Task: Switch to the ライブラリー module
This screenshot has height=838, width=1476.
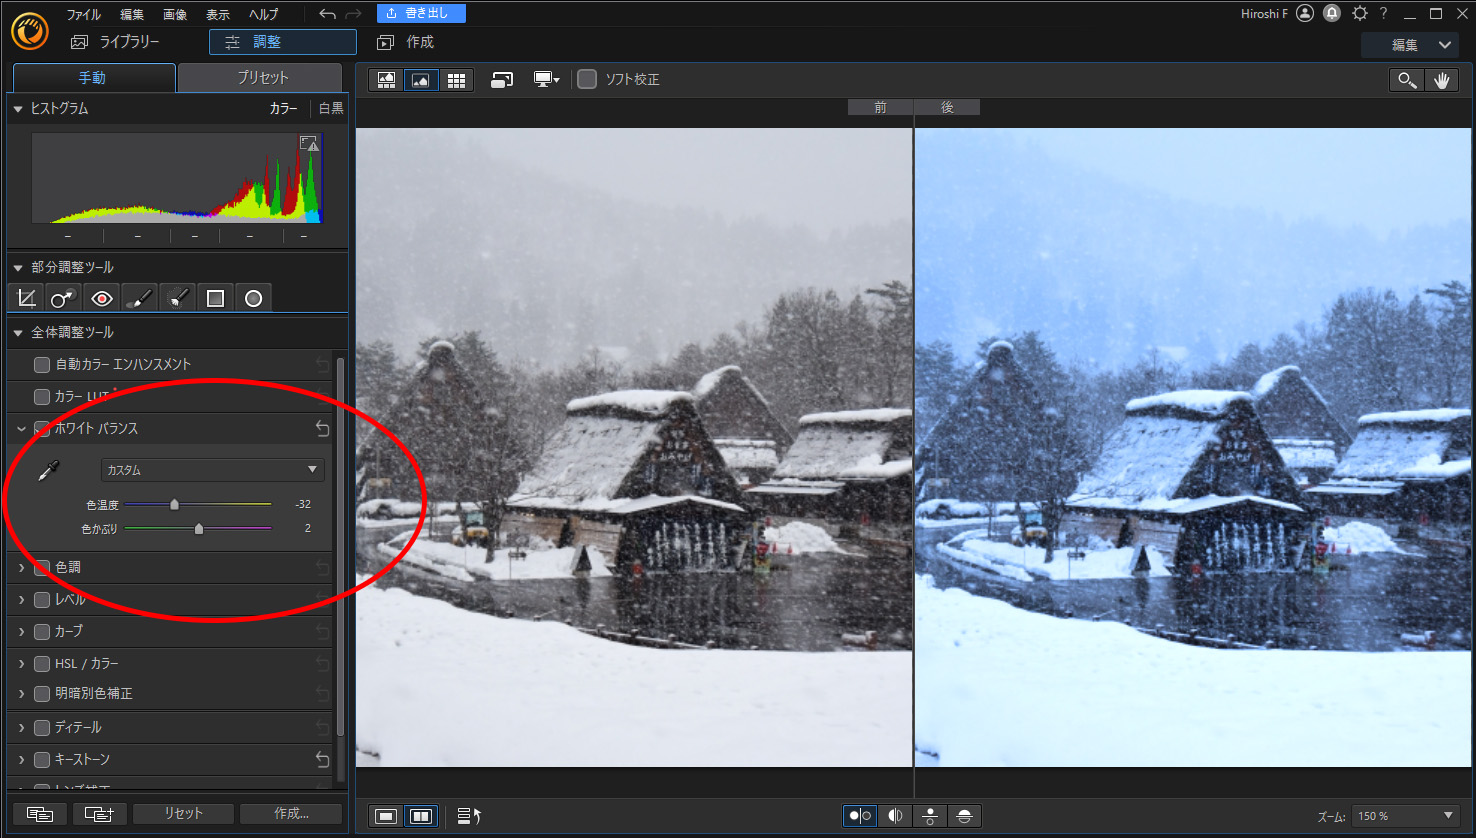Action: pos(116,42)
